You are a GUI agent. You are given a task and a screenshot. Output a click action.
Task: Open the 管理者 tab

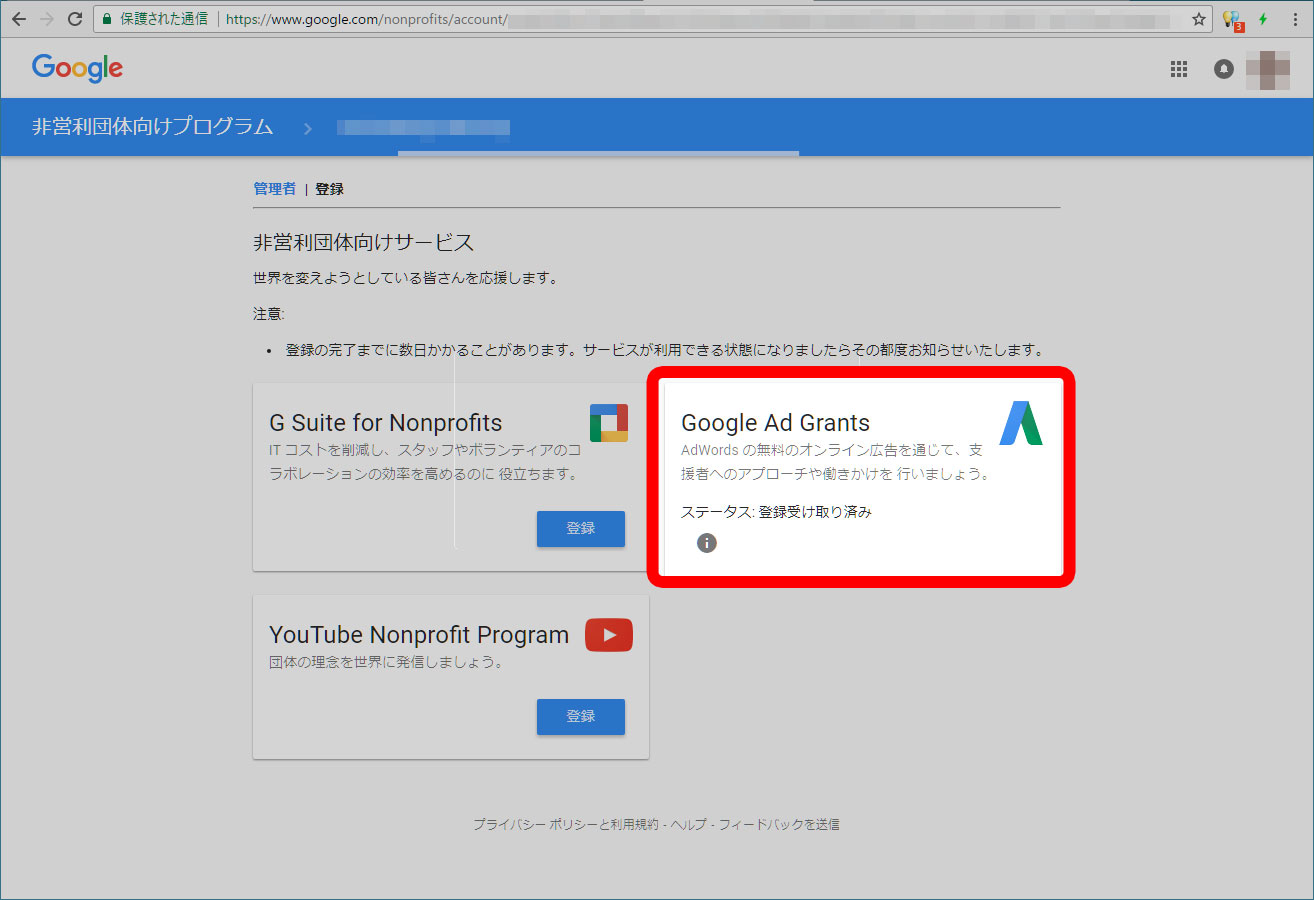click(x=274, y=188)
